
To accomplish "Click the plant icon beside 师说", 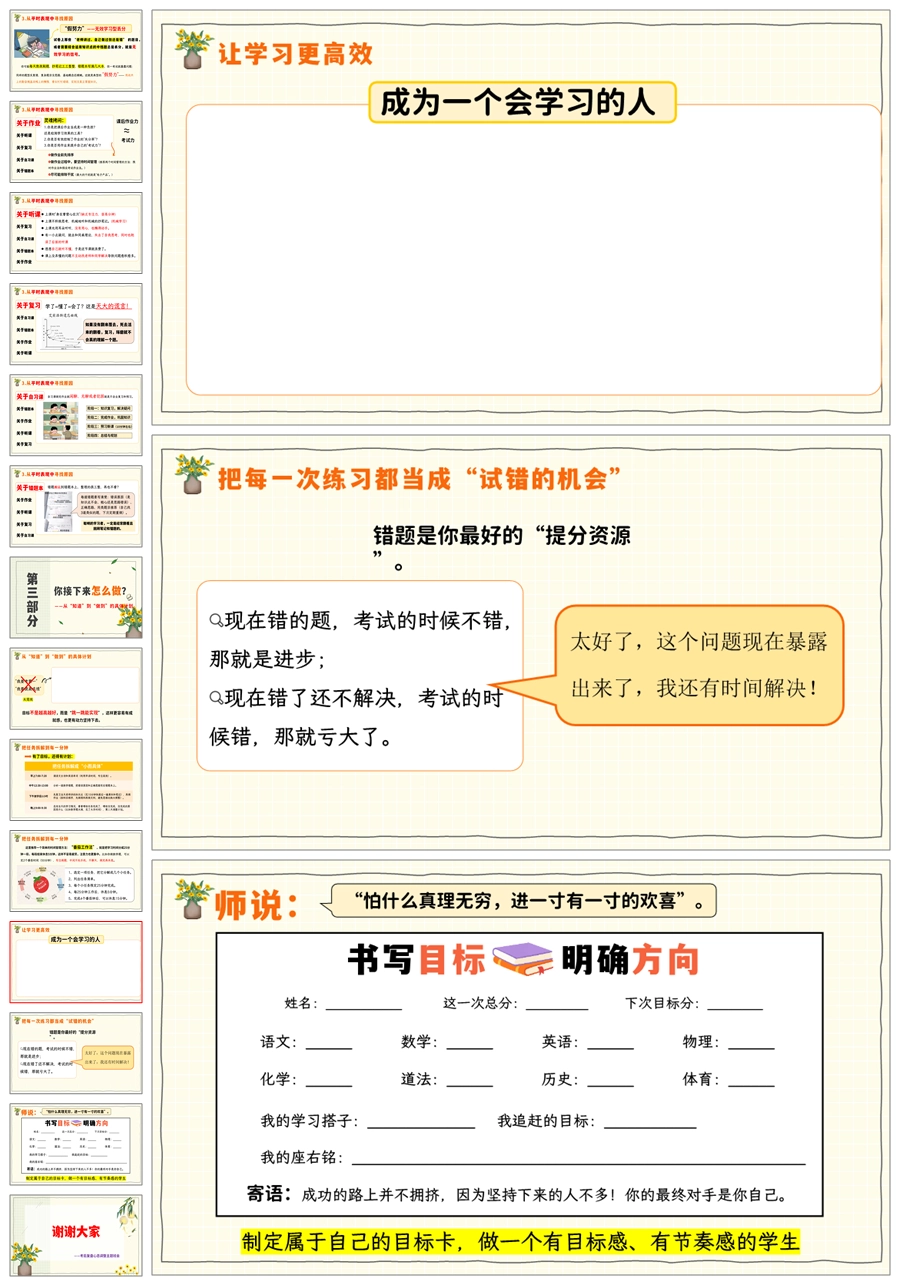I will point(192,900).
